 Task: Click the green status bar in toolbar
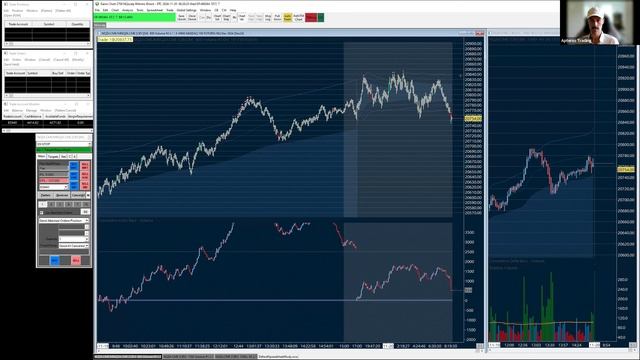[x=135, y=17]
